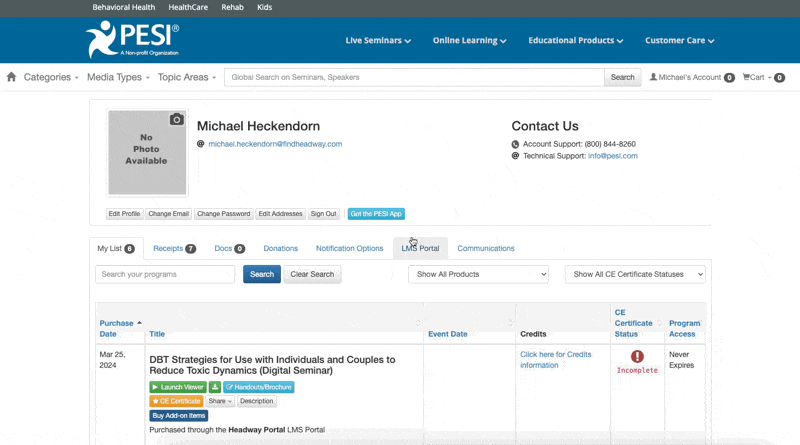Click the Rehab top link
800x445 pixels.
point(232,7)
